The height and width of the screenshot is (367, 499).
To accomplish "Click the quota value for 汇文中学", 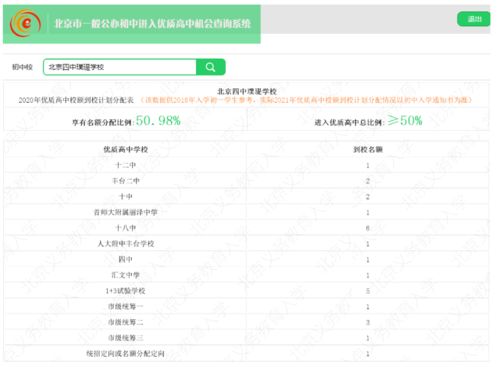I will [x=368, y=275].
